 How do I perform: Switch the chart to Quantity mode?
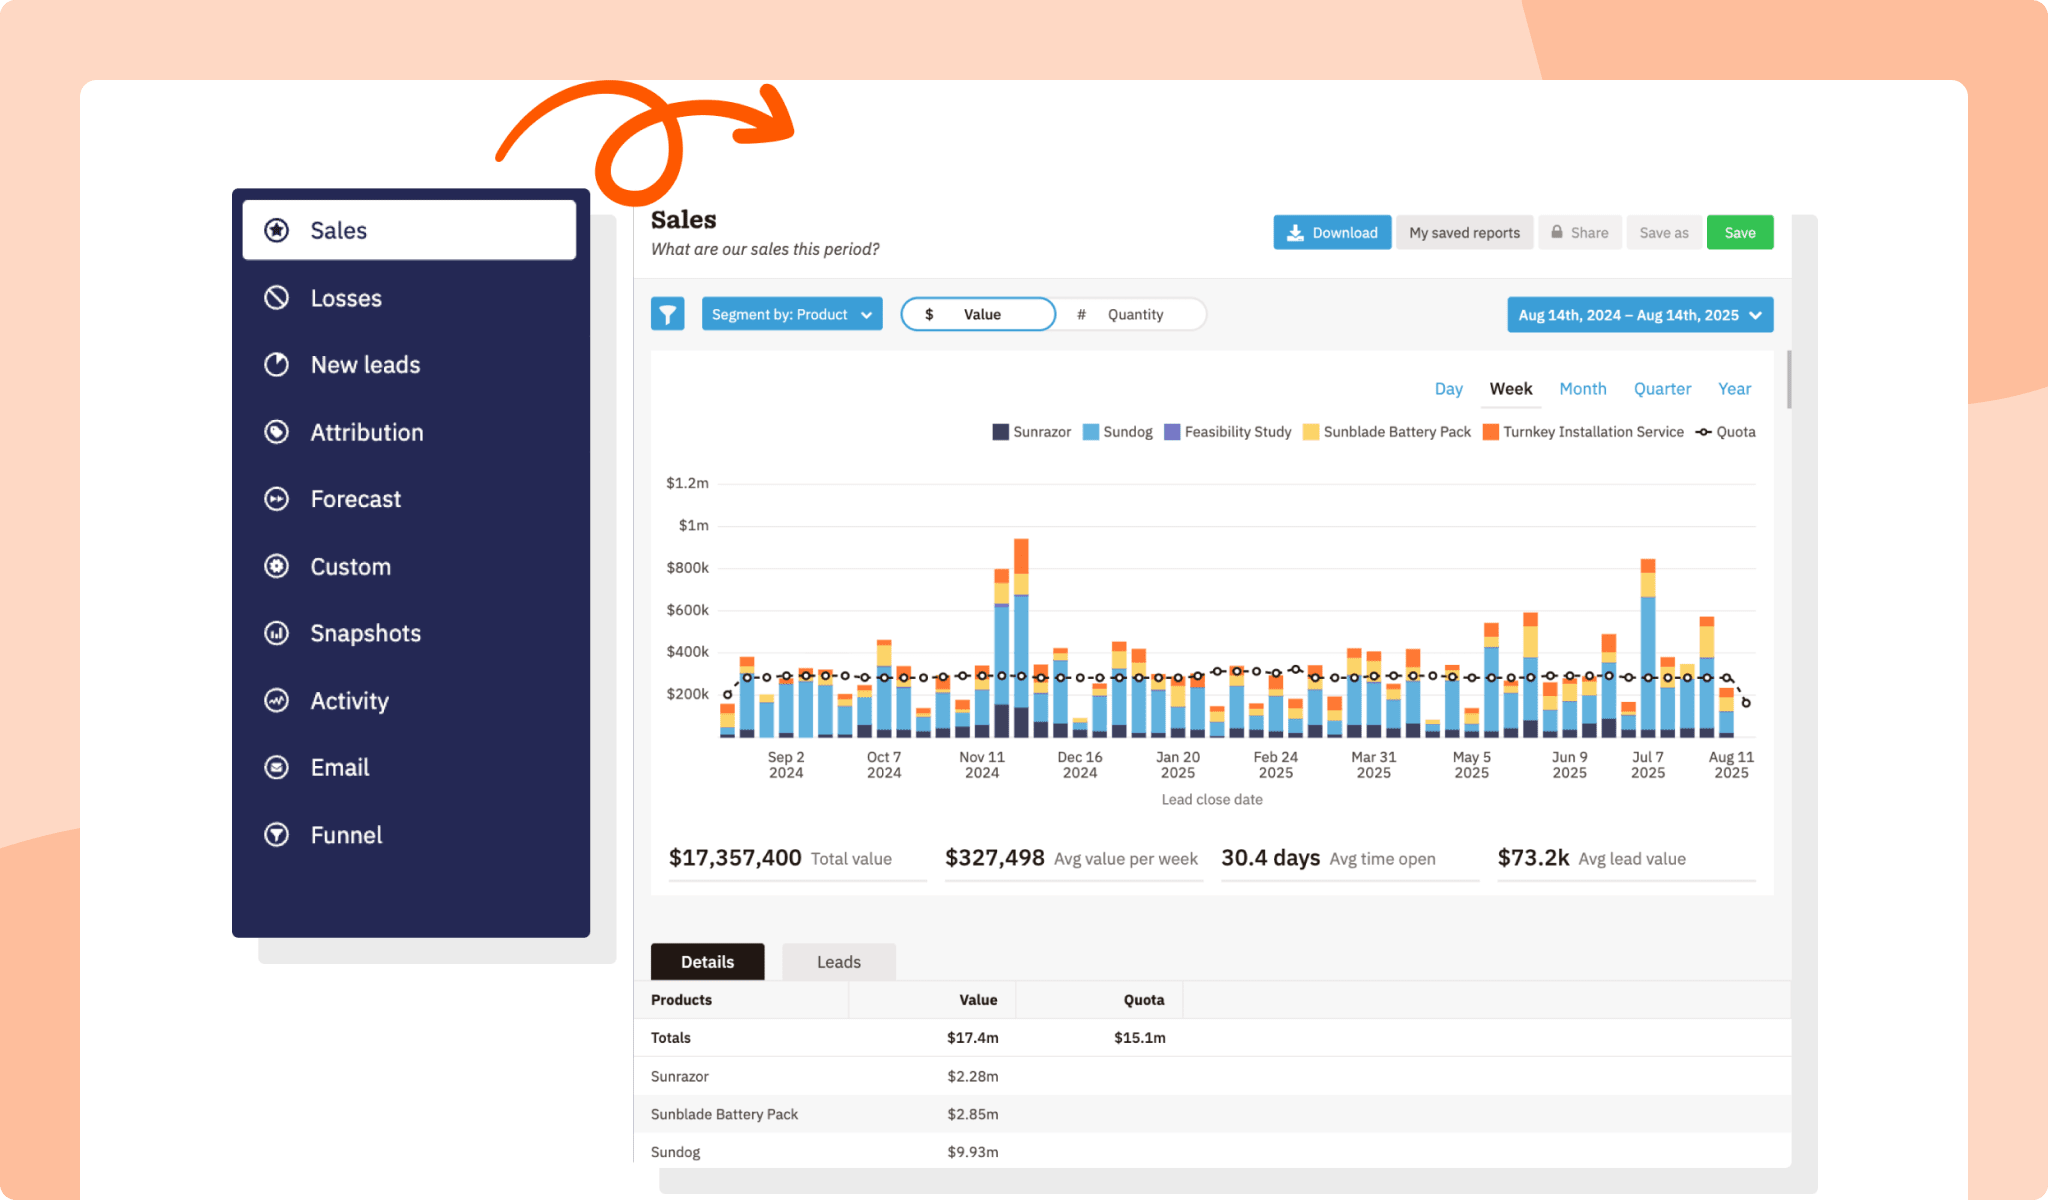coord(1135,314)
